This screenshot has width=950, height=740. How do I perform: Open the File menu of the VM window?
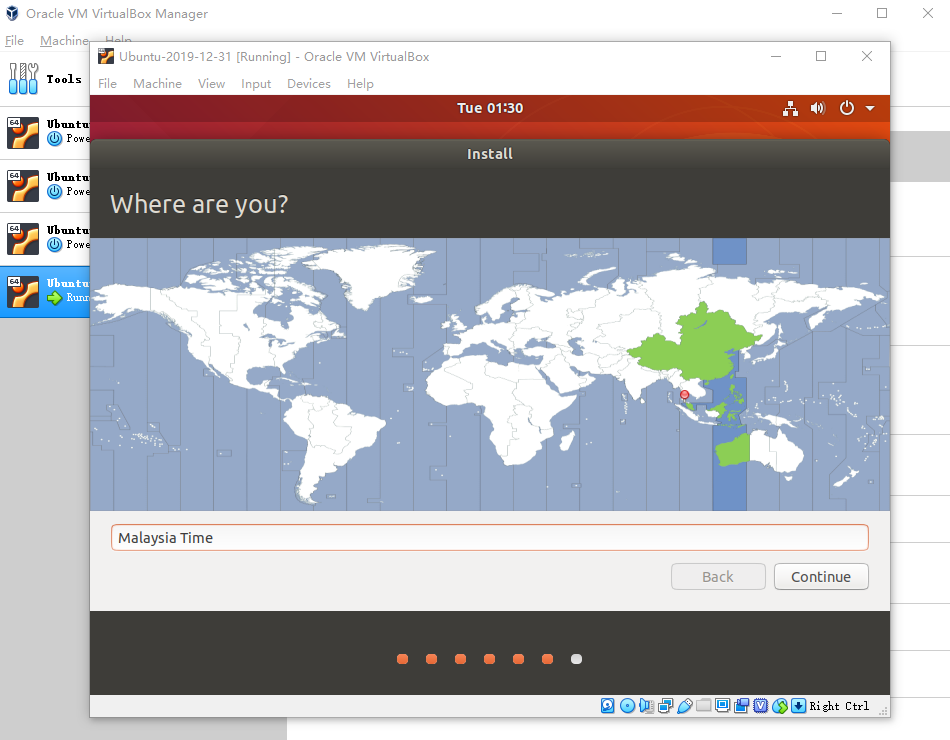click(107, 84)
